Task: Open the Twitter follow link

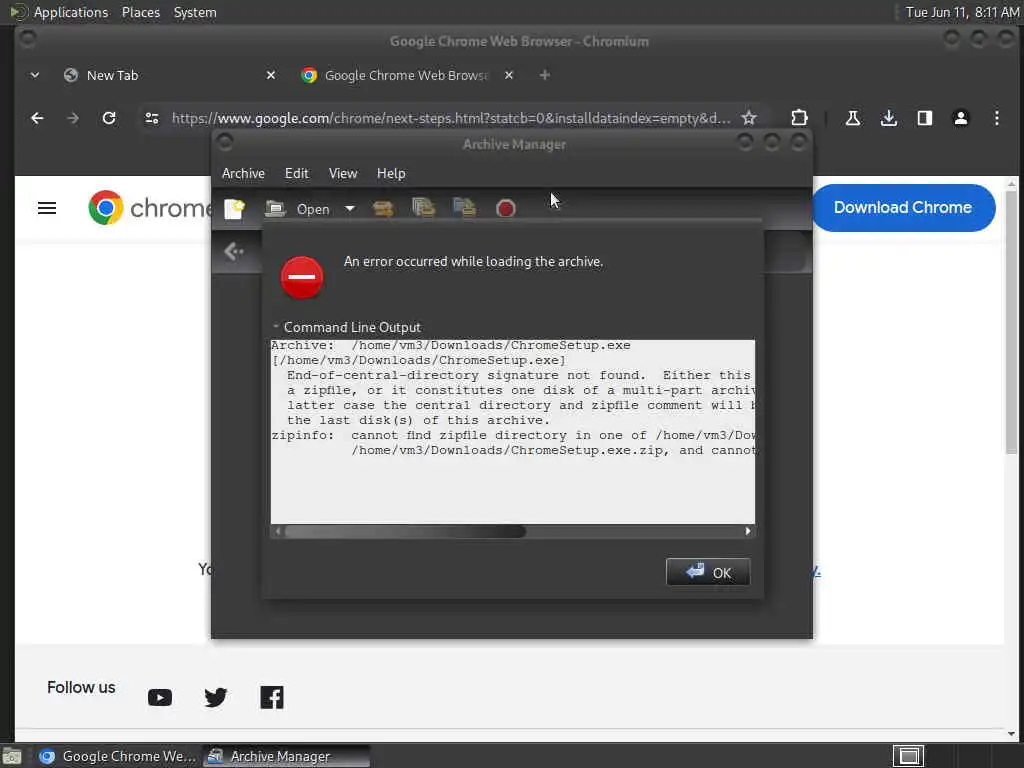Action: tap(216, 697)
